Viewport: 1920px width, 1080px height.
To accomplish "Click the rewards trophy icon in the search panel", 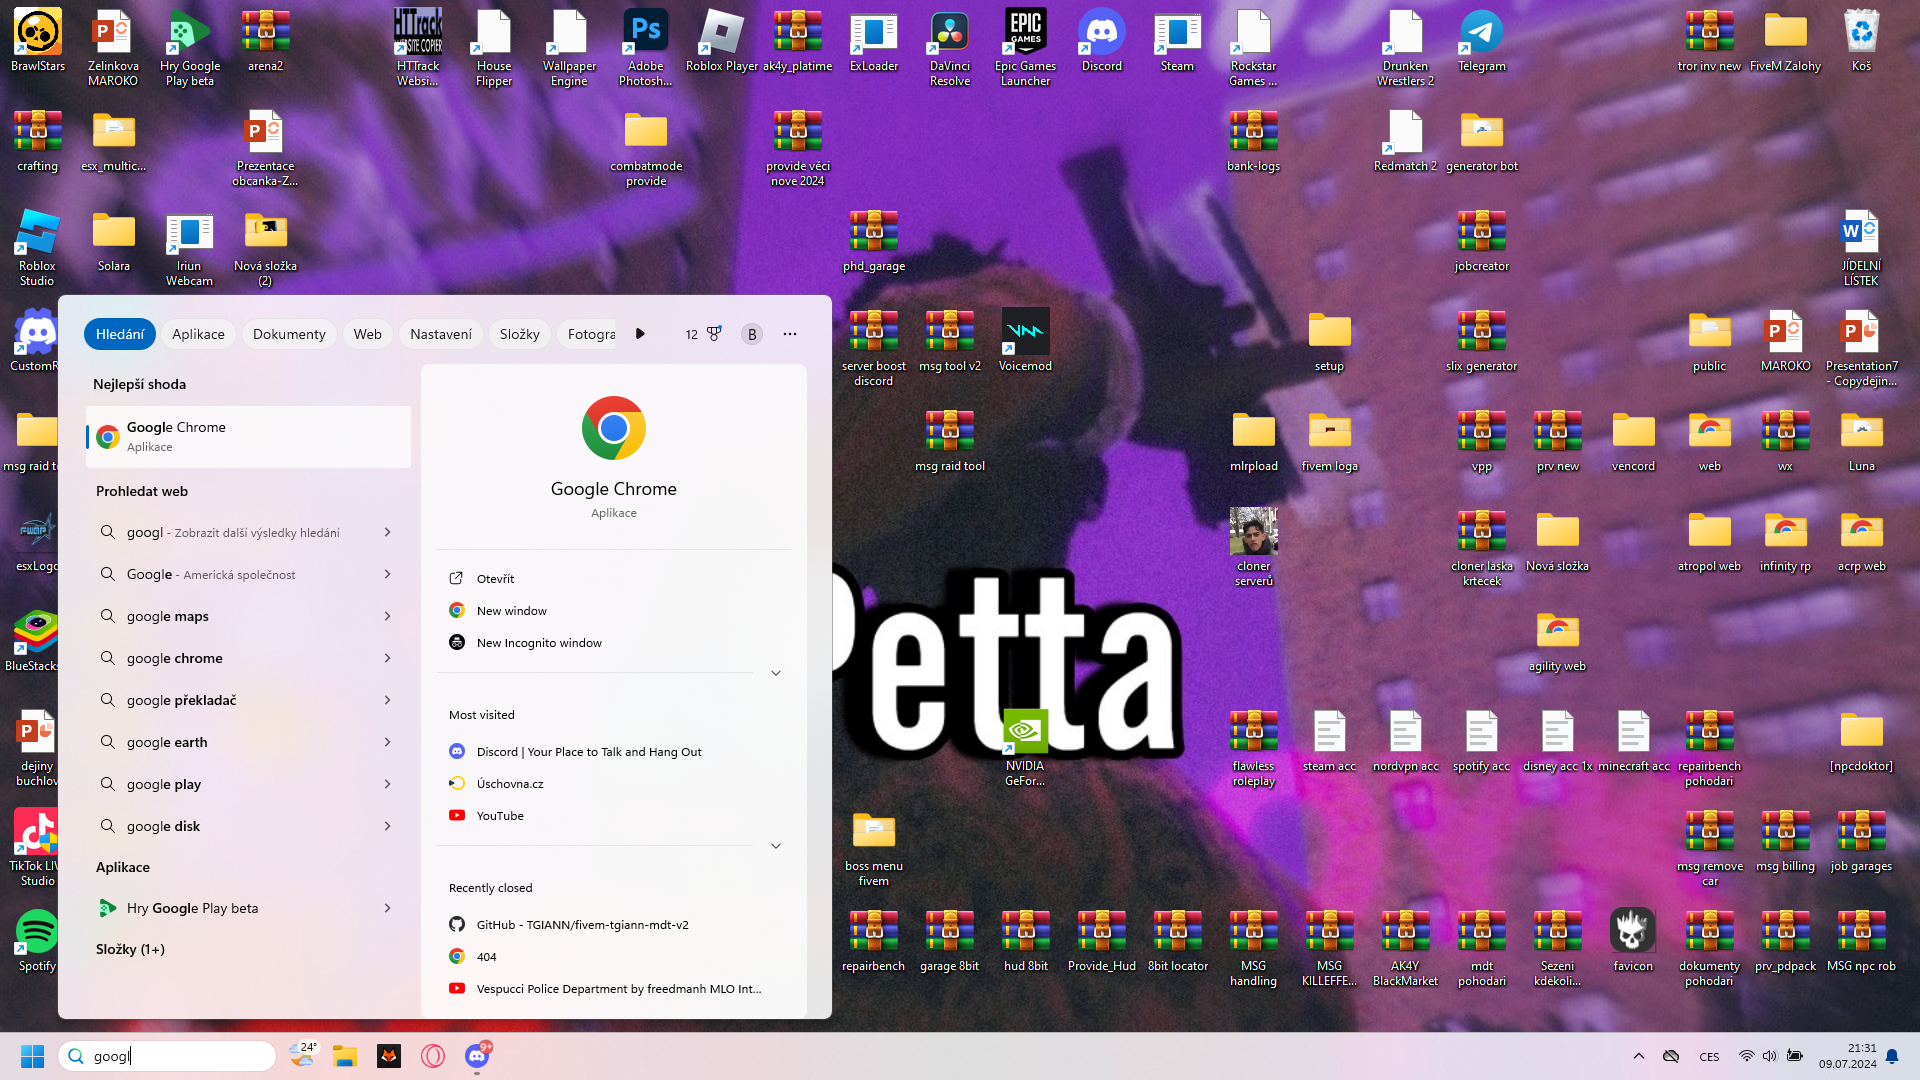I will [x=714, y=334].
